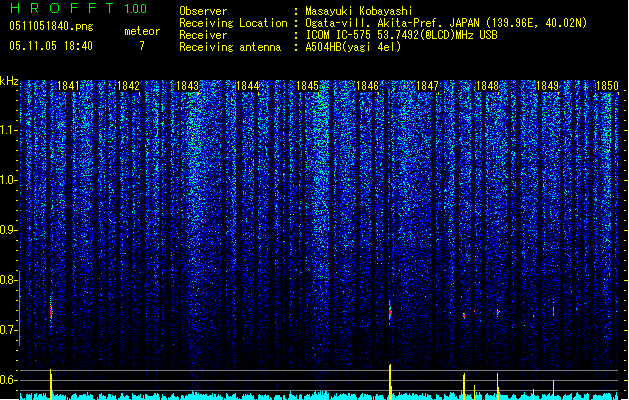Click the tallest yellow power spike under 1846
629x400 pixels.
[x=390, y=382]
